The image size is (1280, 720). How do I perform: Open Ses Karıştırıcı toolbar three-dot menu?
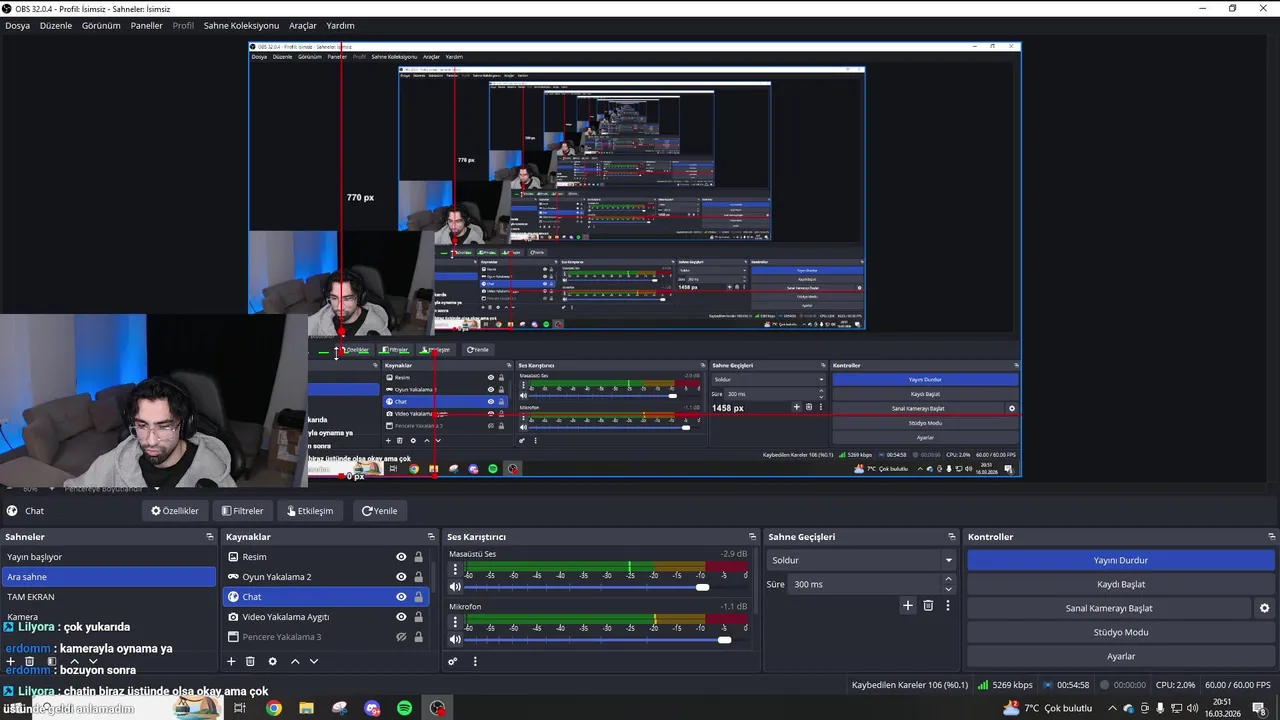coord(475,661)
